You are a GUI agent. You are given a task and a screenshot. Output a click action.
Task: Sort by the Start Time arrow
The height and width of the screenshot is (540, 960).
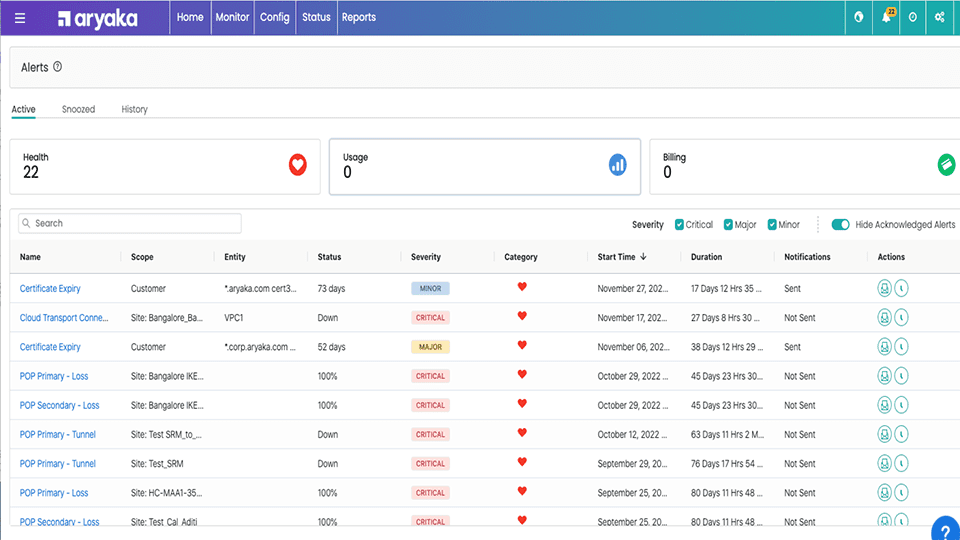coord(643,257)
